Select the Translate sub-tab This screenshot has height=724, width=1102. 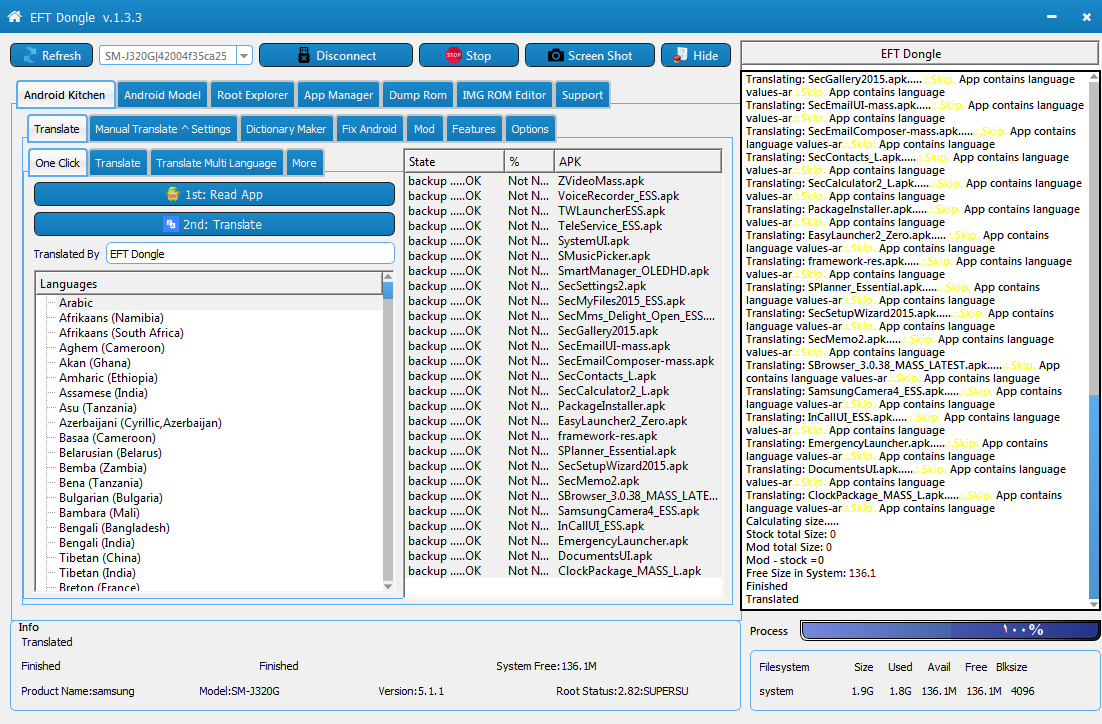(57, 129)
